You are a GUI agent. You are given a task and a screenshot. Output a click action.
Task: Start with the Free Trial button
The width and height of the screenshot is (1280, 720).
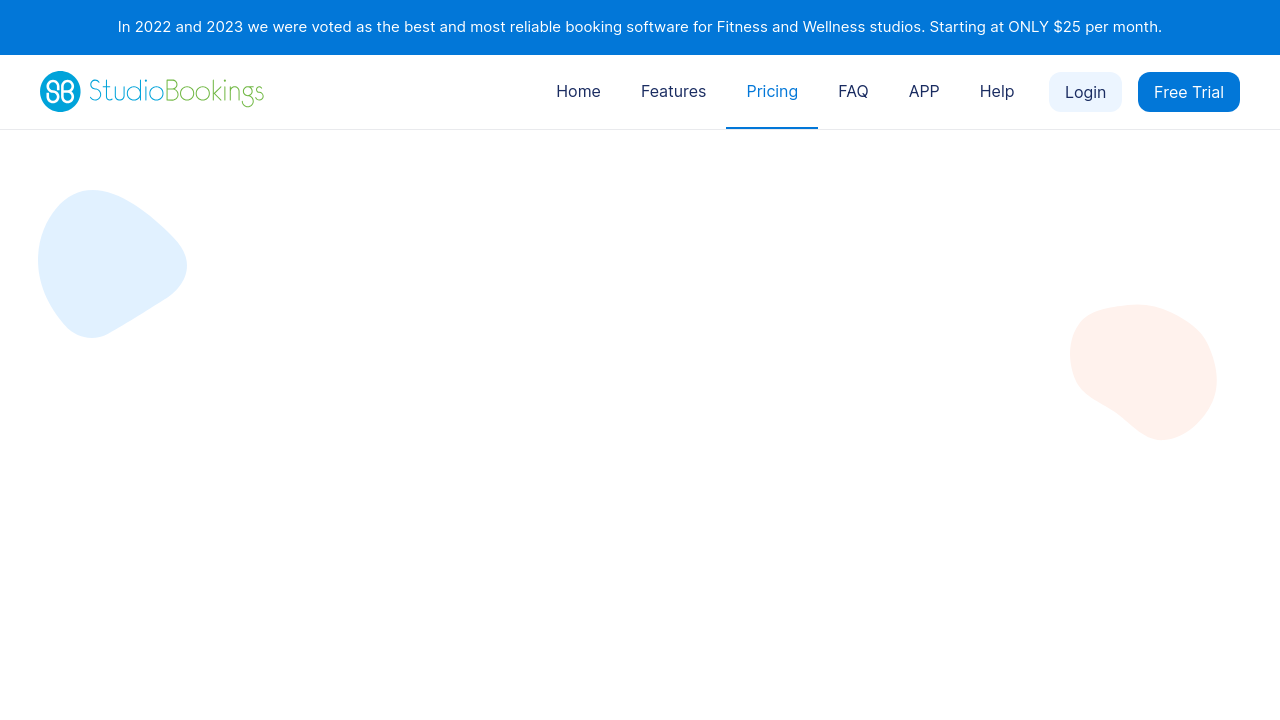1188,92
